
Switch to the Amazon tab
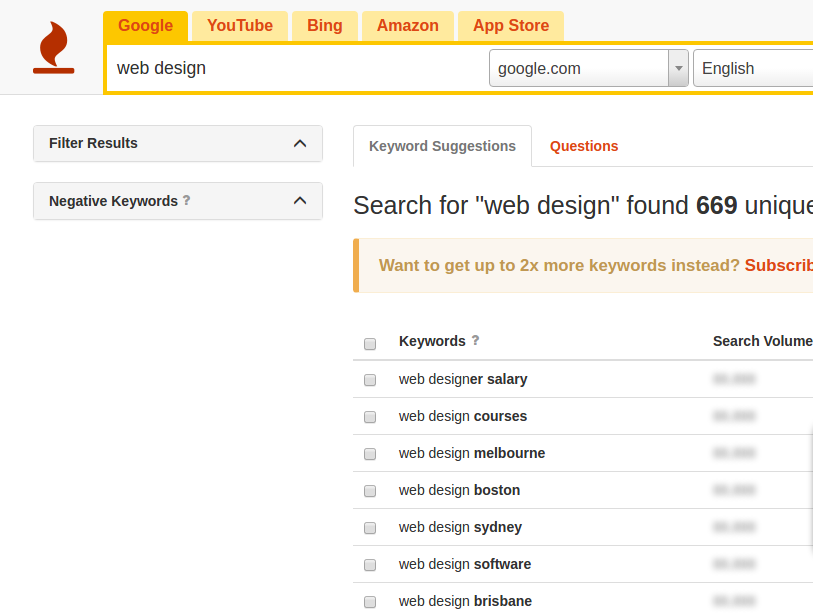[x=408, y=26]
